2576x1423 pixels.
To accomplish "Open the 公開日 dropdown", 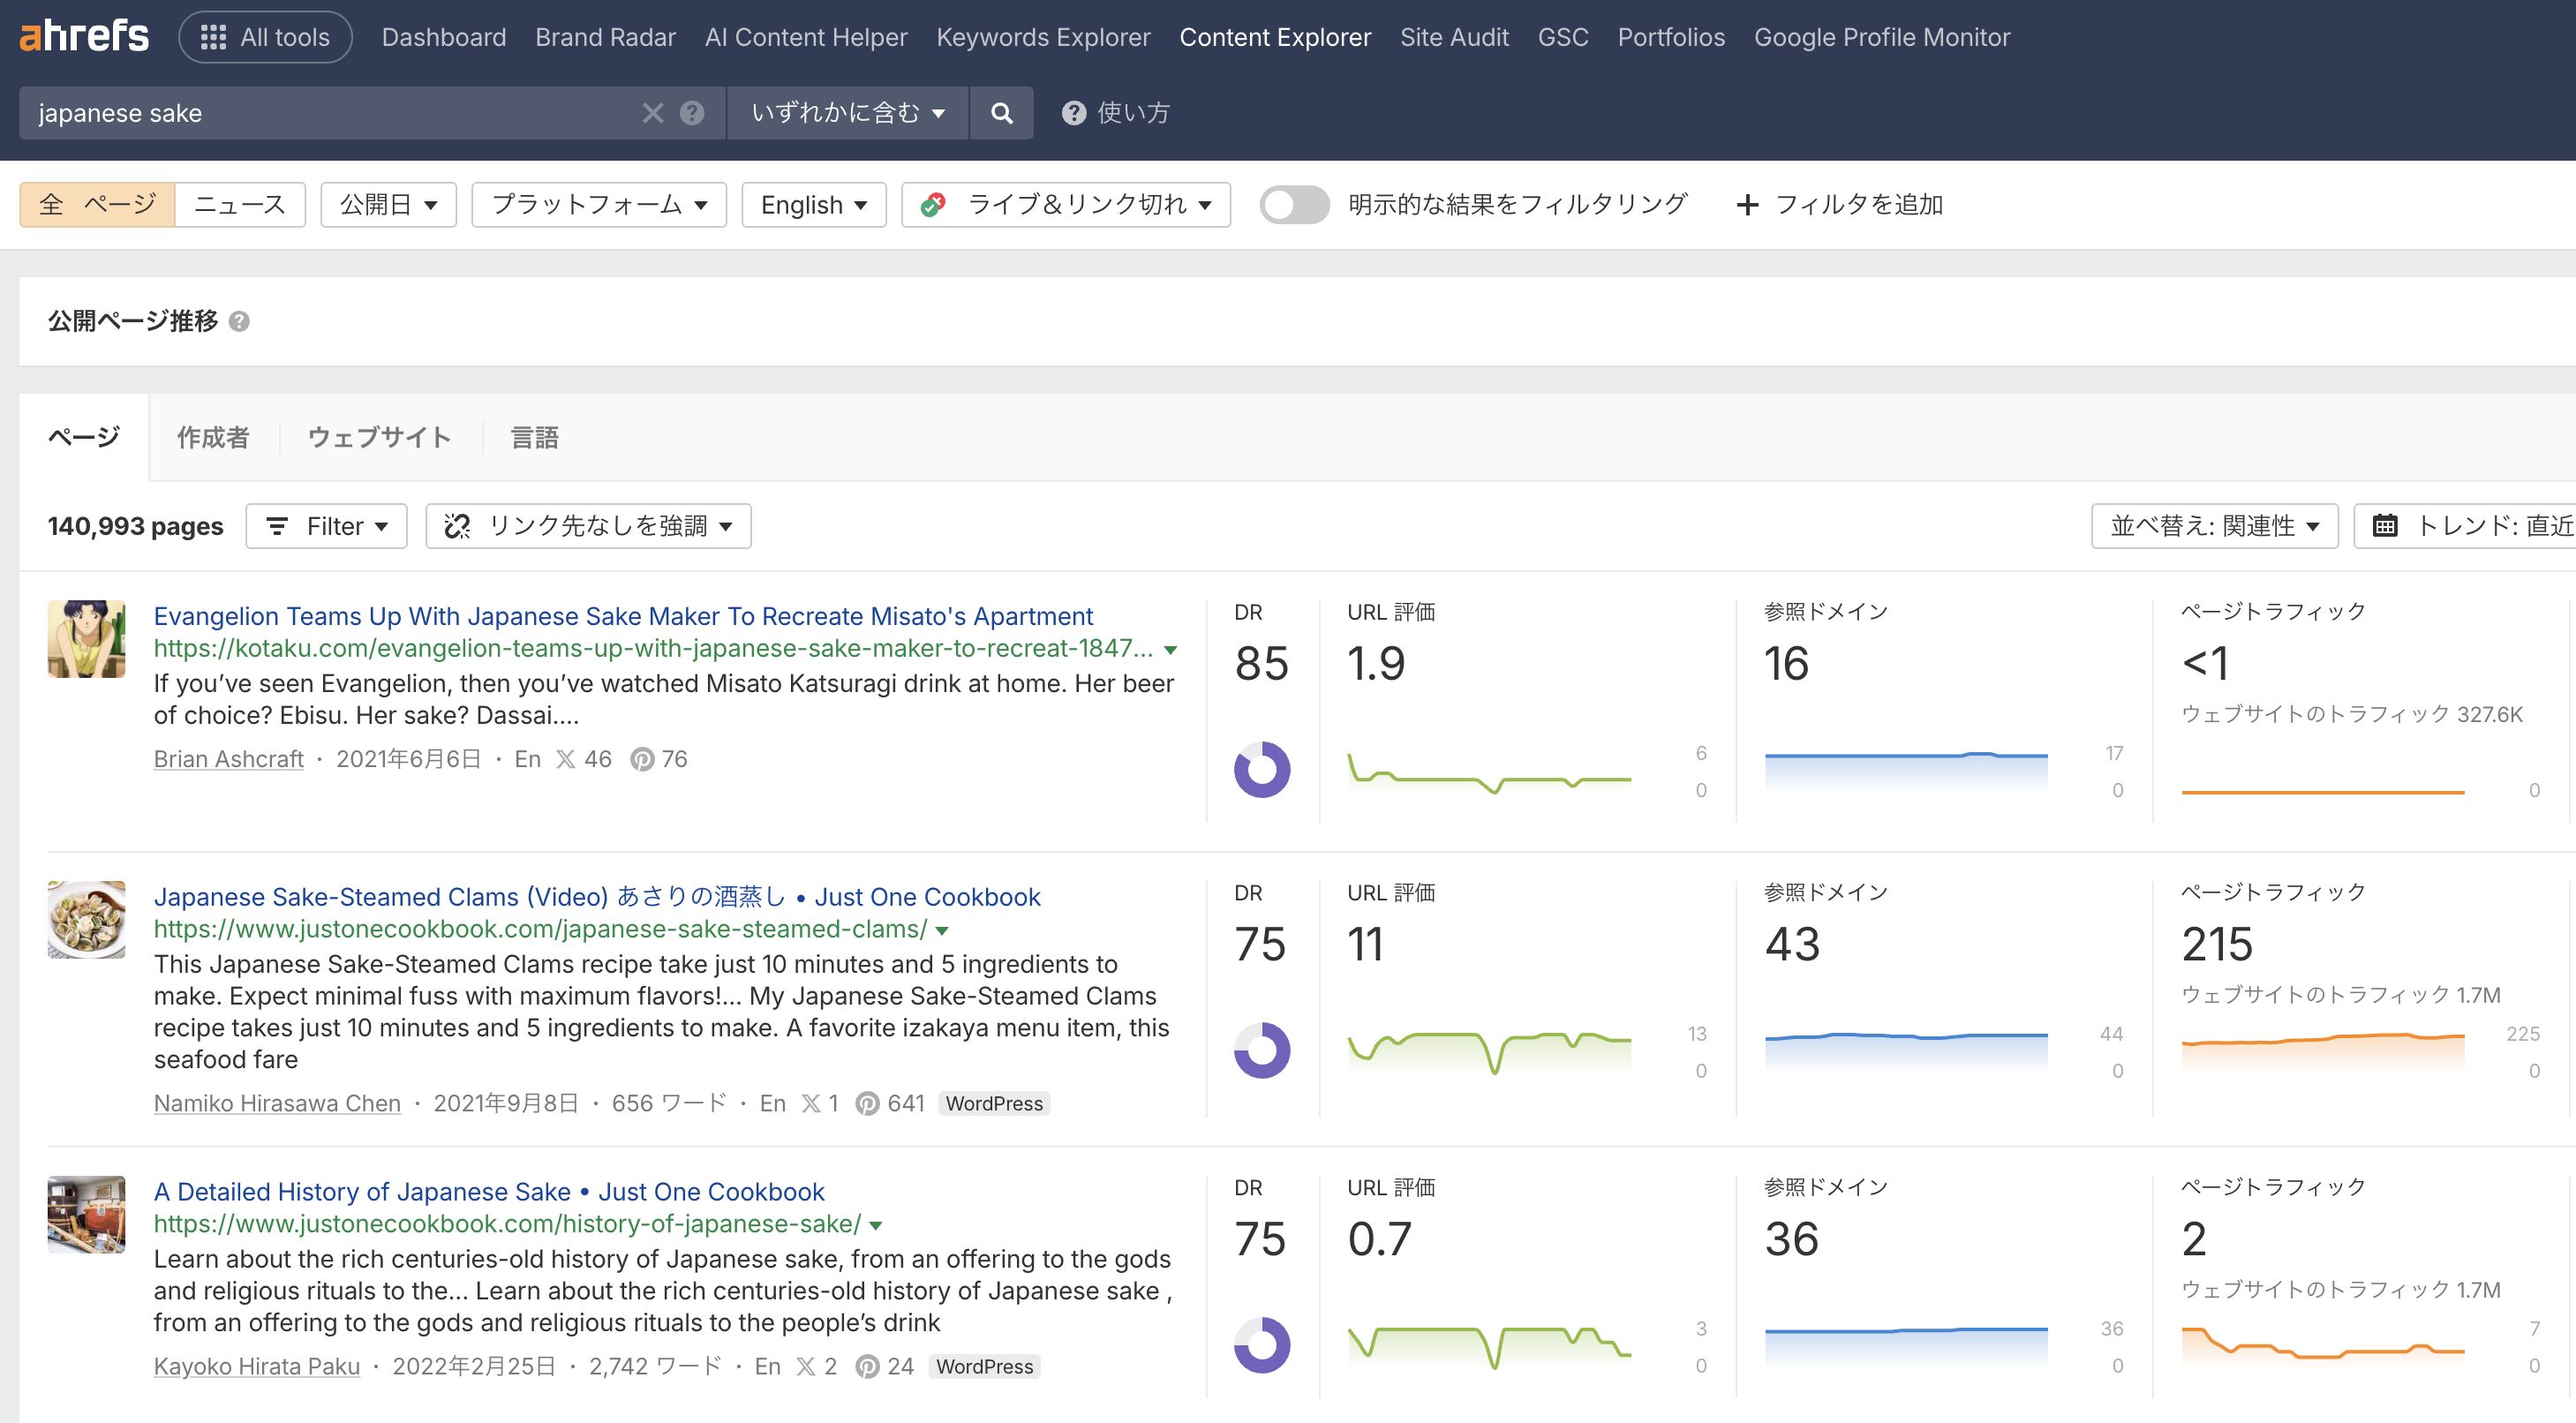I will tap(388, 205).
